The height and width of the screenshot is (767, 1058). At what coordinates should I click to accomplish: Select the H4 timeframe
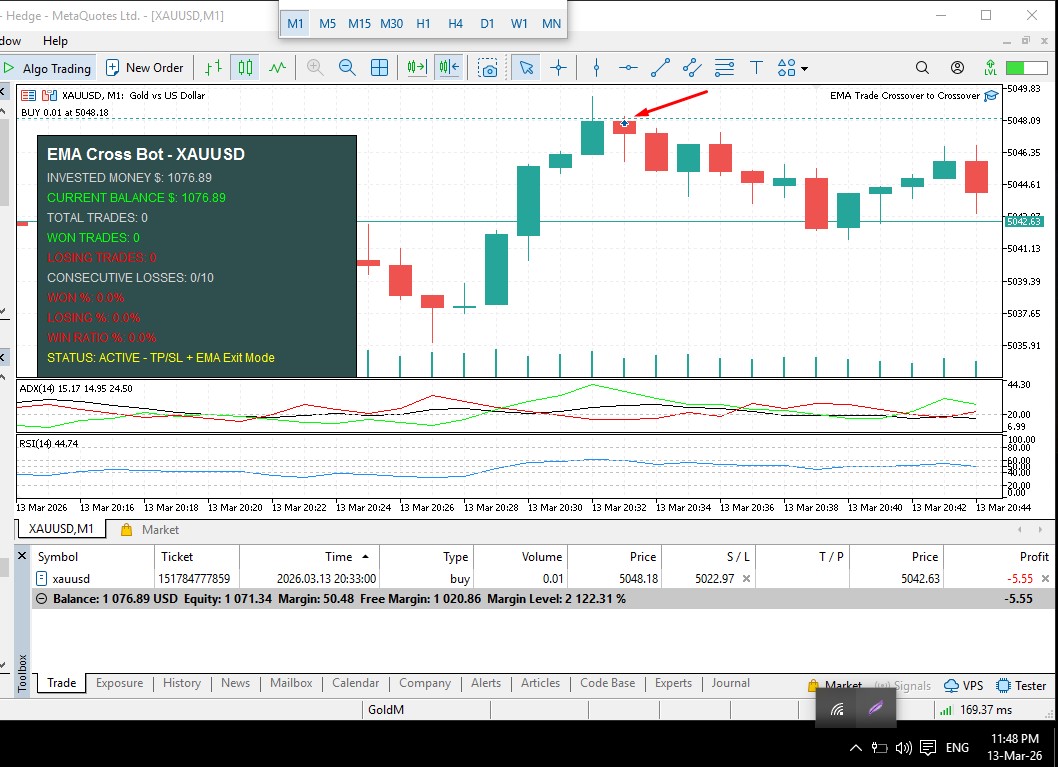tap(455, 24)
